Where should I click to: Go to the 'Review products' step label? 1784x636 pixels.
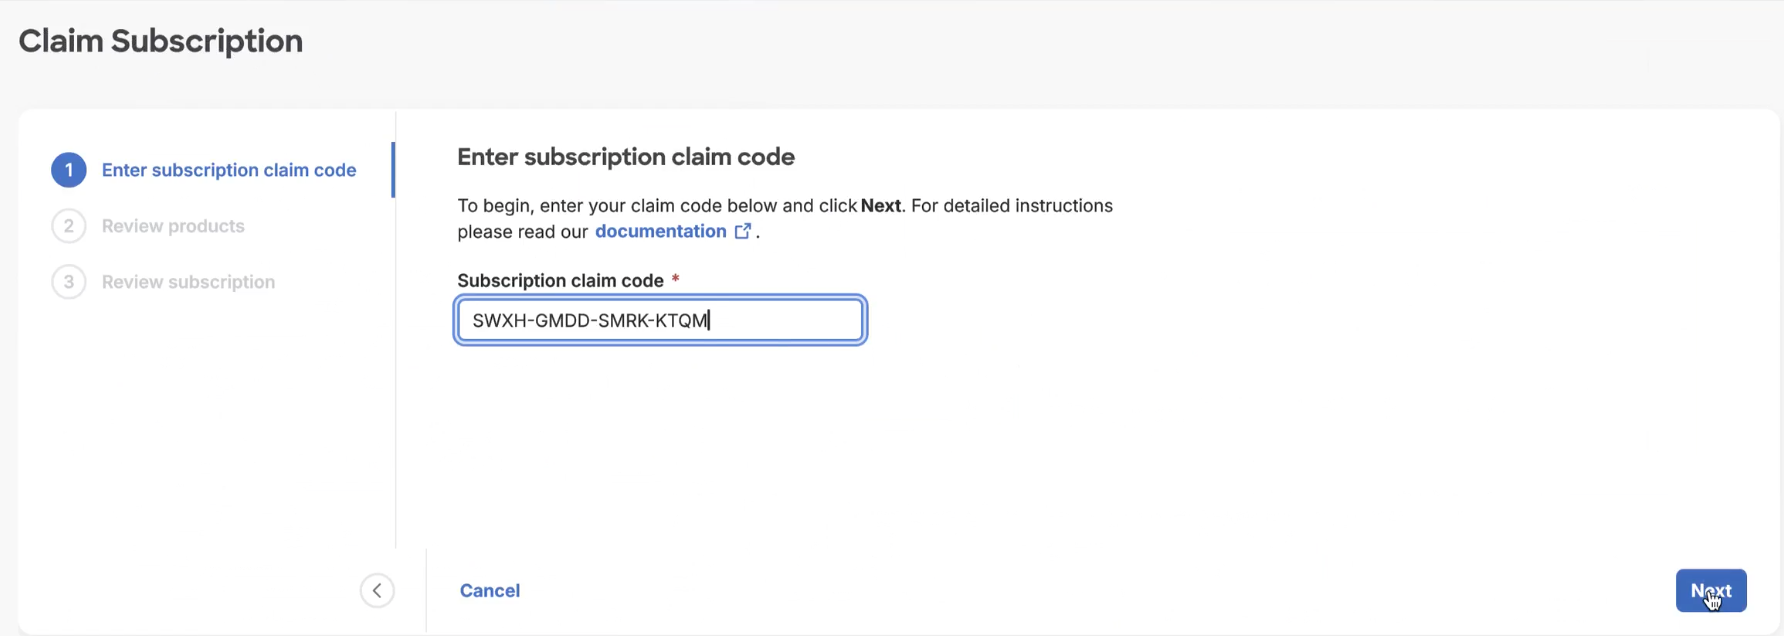[x=173, y=226]
